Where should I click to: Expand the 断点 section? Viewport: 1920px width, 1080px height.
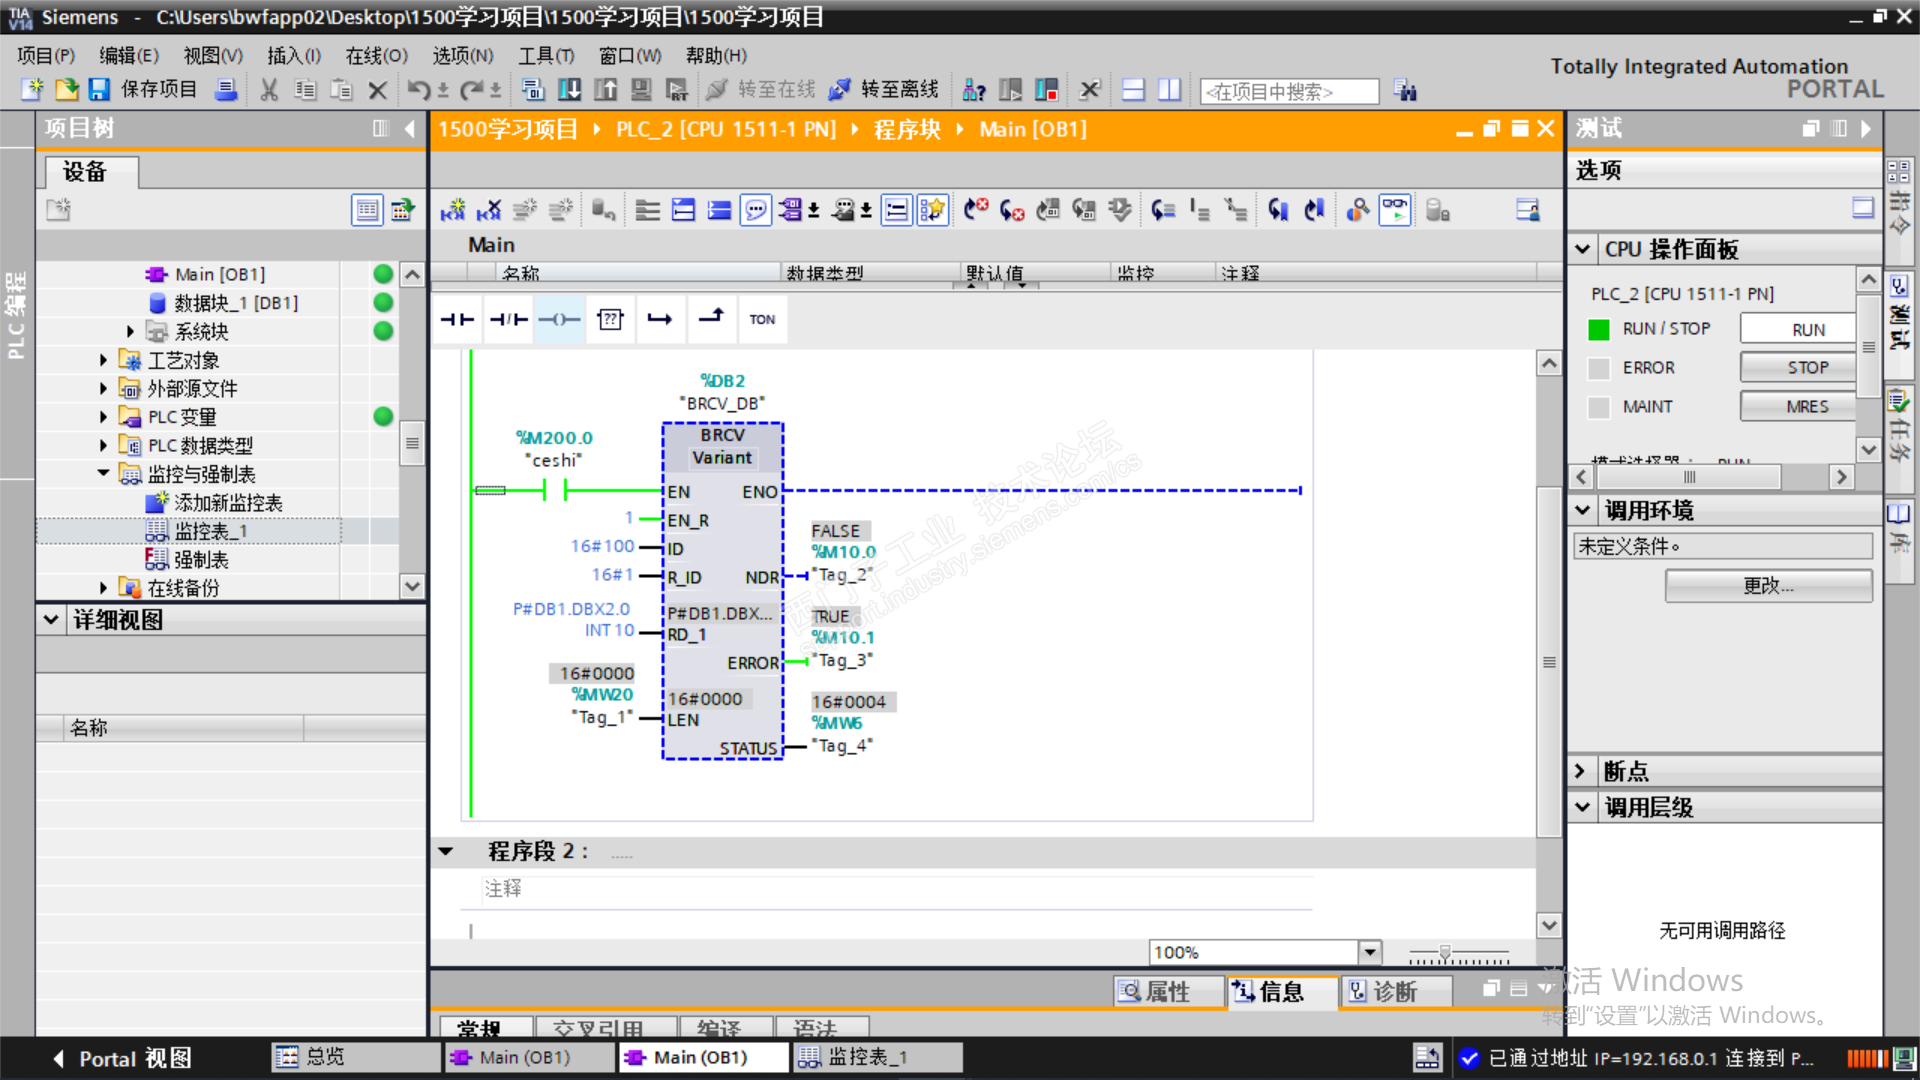coord(1580,771)
